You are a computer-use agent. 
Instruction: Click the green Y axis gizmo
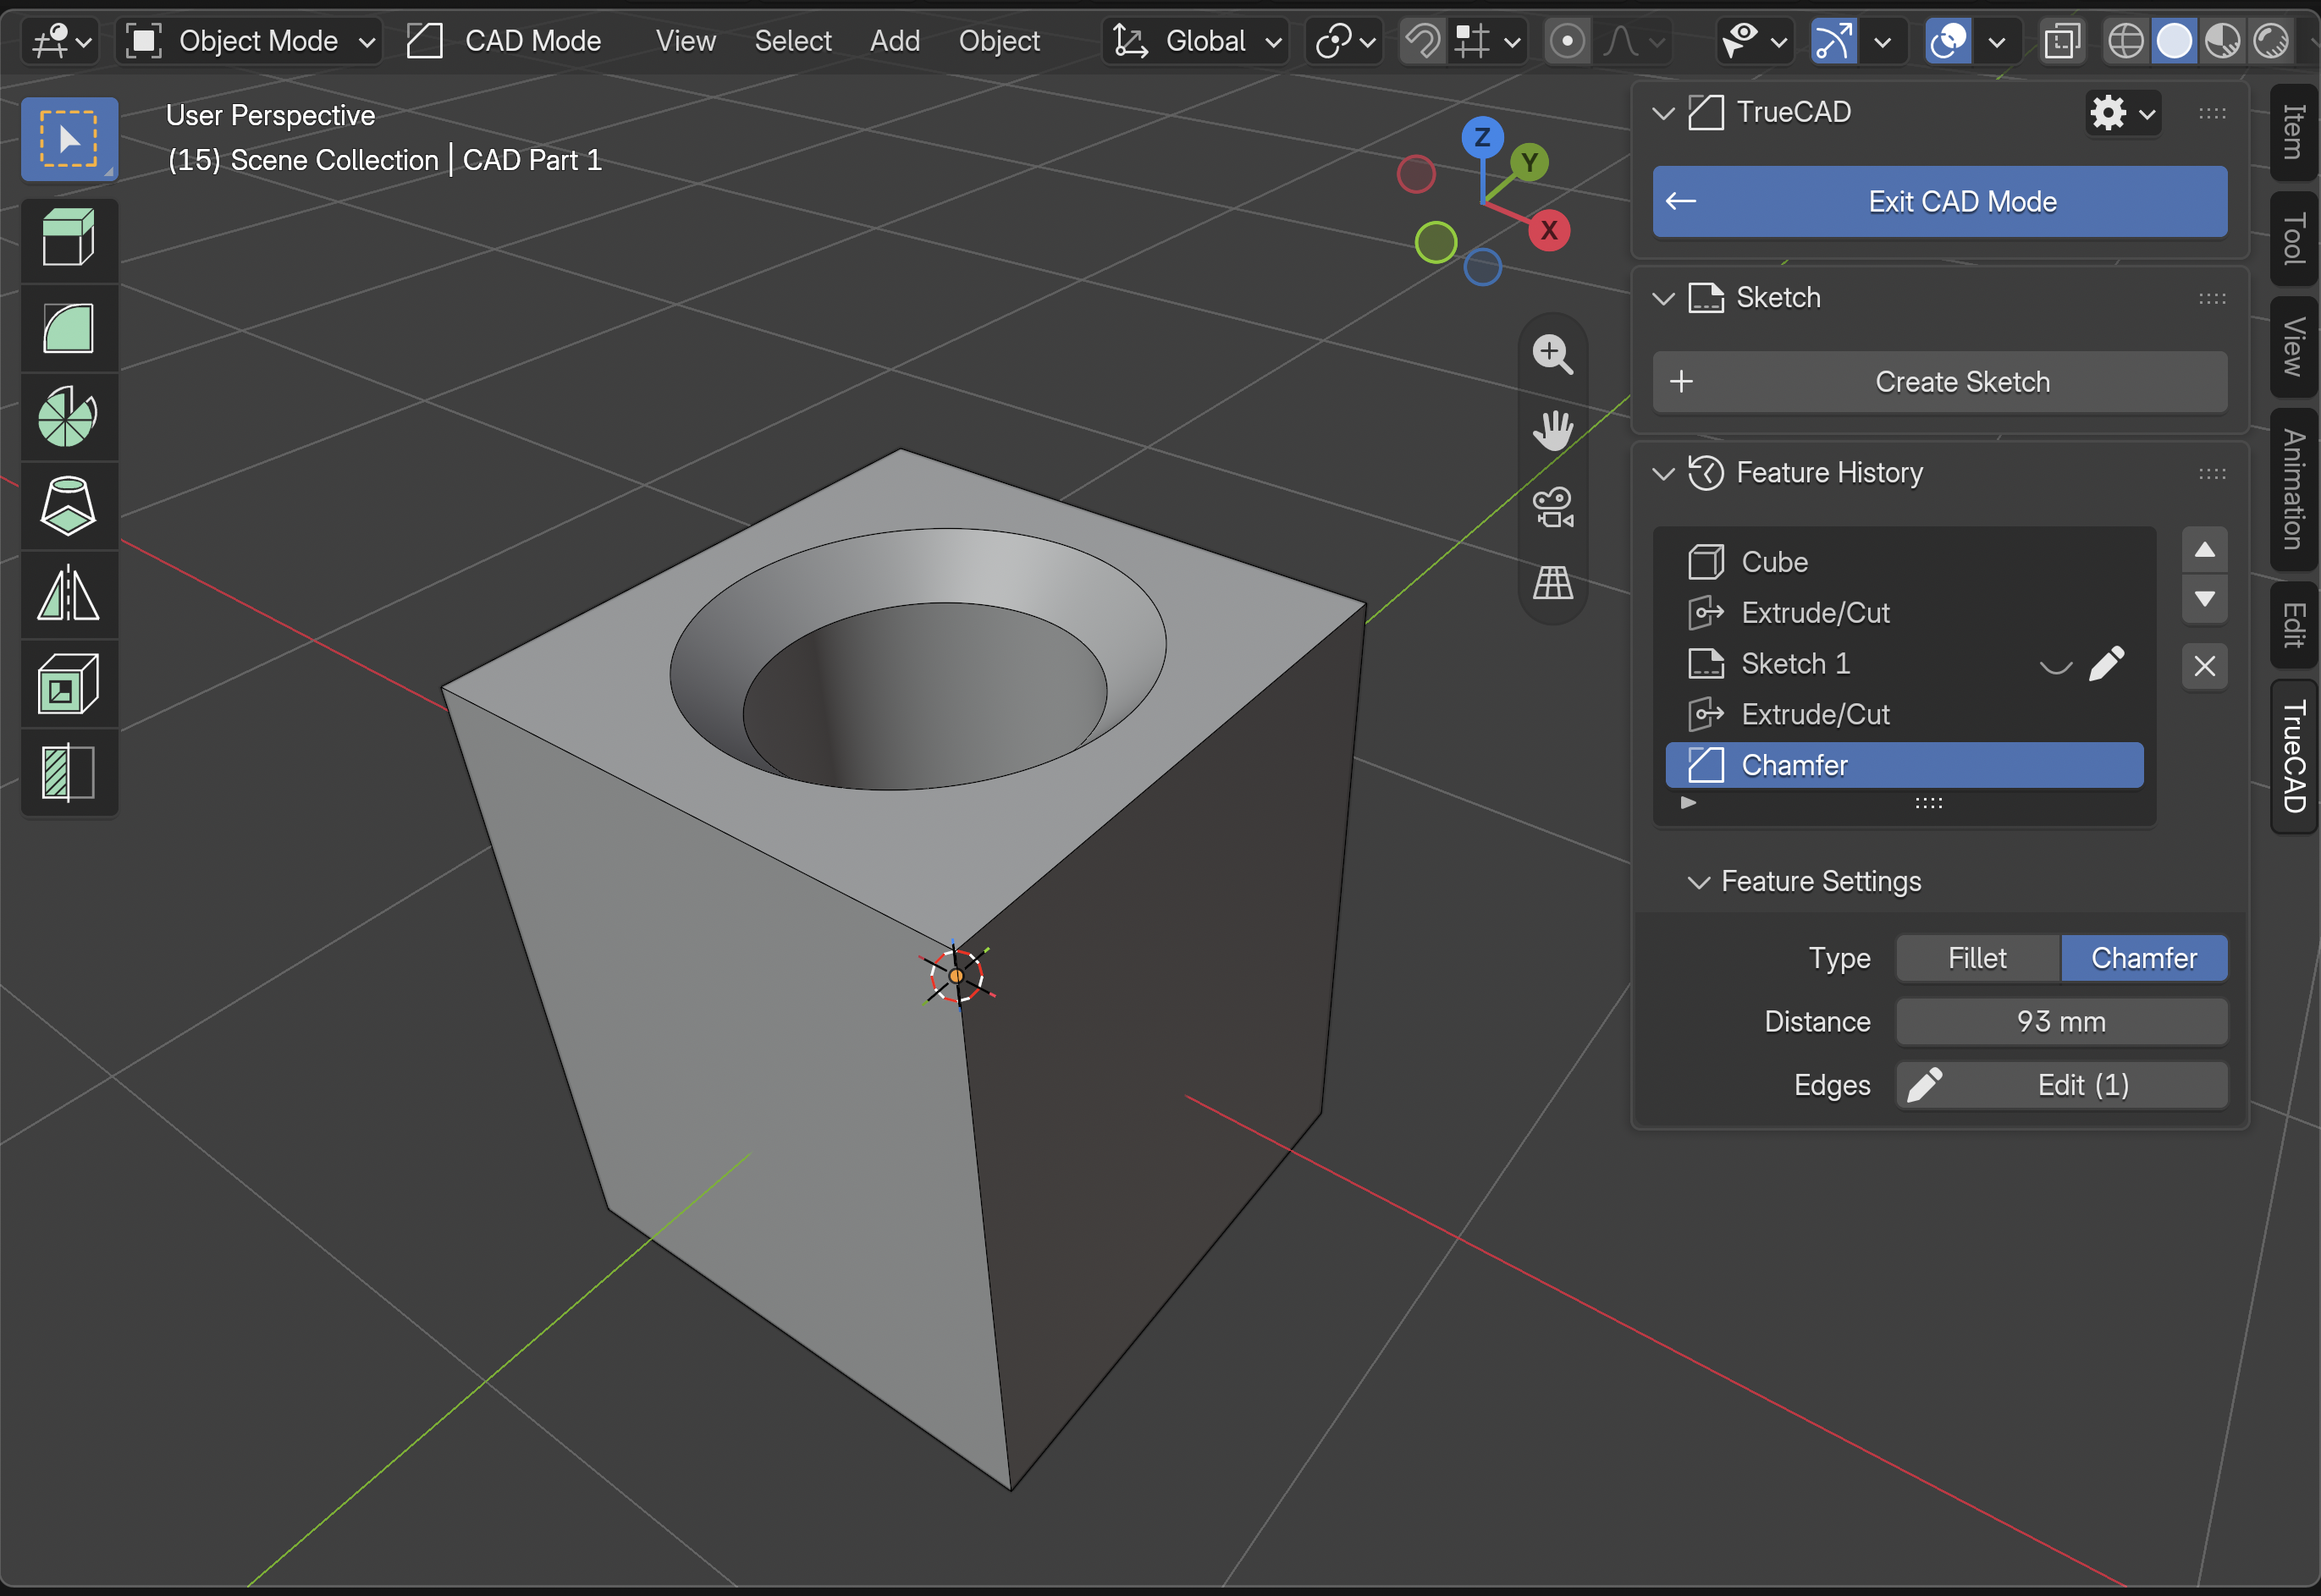(x=1529, y=162)
